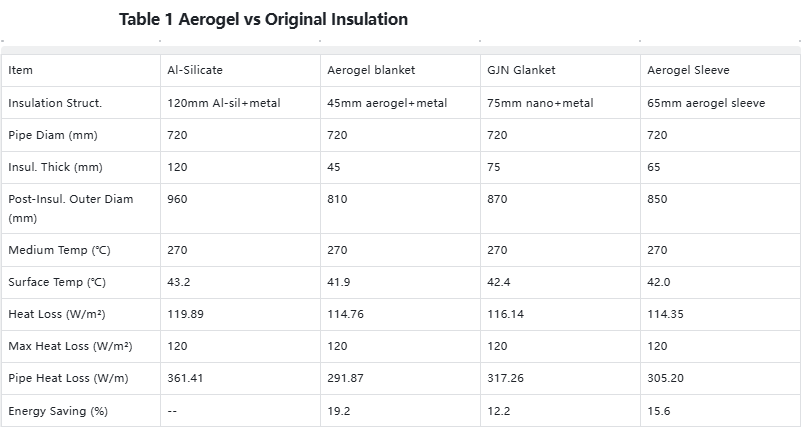This screenshot has height=428, width=801.
Task: Select the '75mm nano+metal' cell
Action: [x=540, y=103]
